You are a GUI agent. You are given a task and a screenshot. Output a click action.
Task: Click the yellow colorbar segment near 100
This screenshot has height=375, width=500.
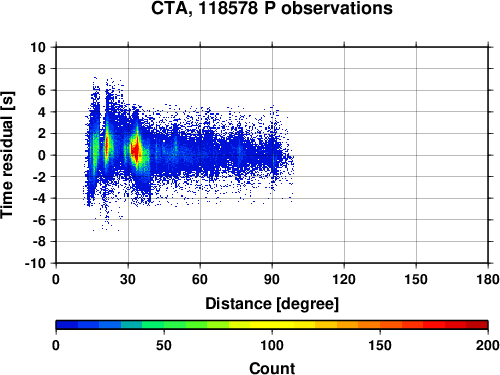pos(272,325)
